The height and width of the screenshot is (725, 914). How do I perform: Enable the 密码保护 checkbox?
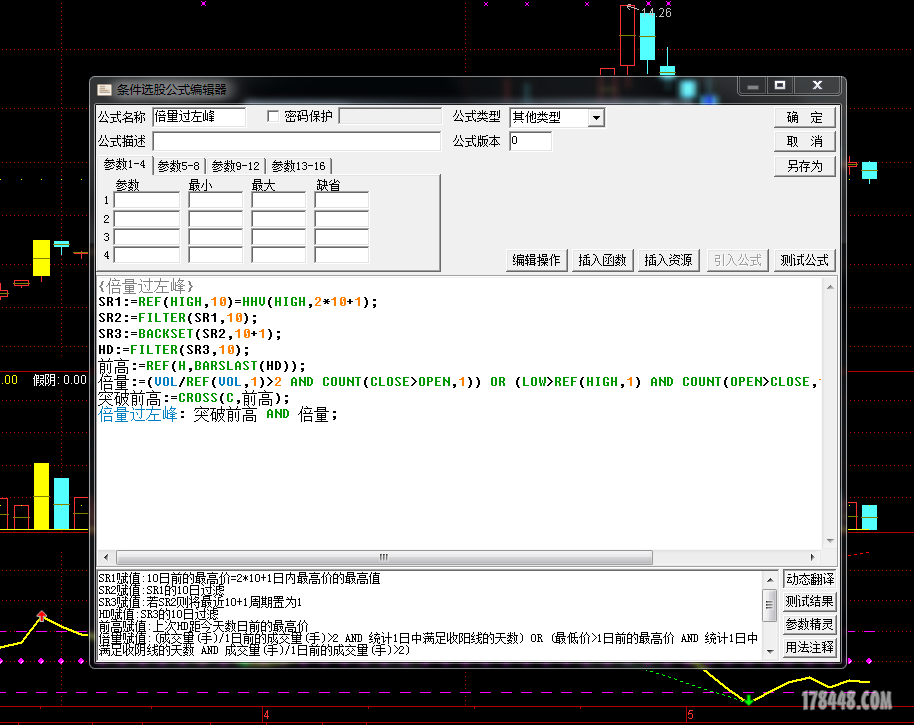coord(273,117)
